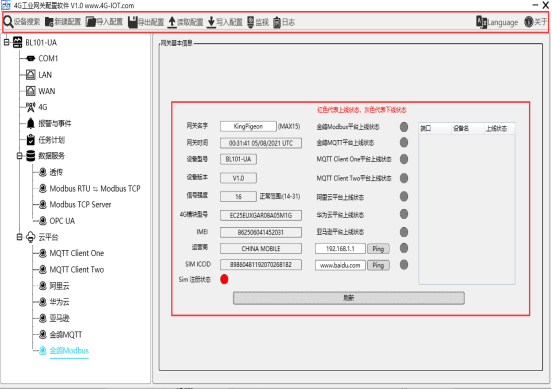Click the 阿里云平台上线状态 label
The width and height of the screenshot is (552, 389).
pyautogui.click(x=340, y=197)
